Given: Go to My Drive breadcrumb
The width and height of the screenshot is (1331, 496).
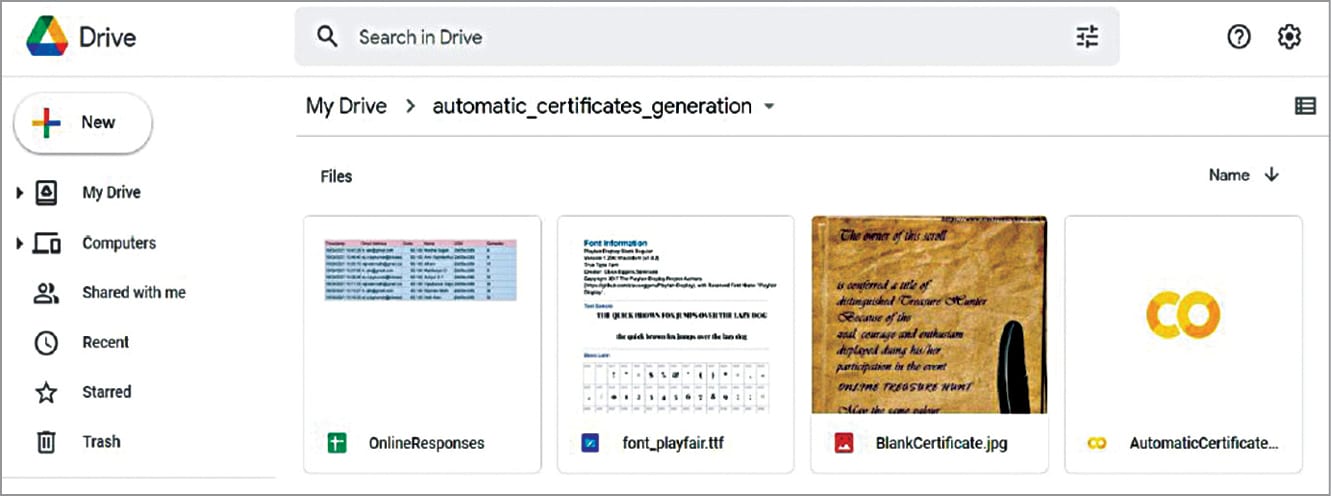Looking at the screenshot, I should (346, 106).
